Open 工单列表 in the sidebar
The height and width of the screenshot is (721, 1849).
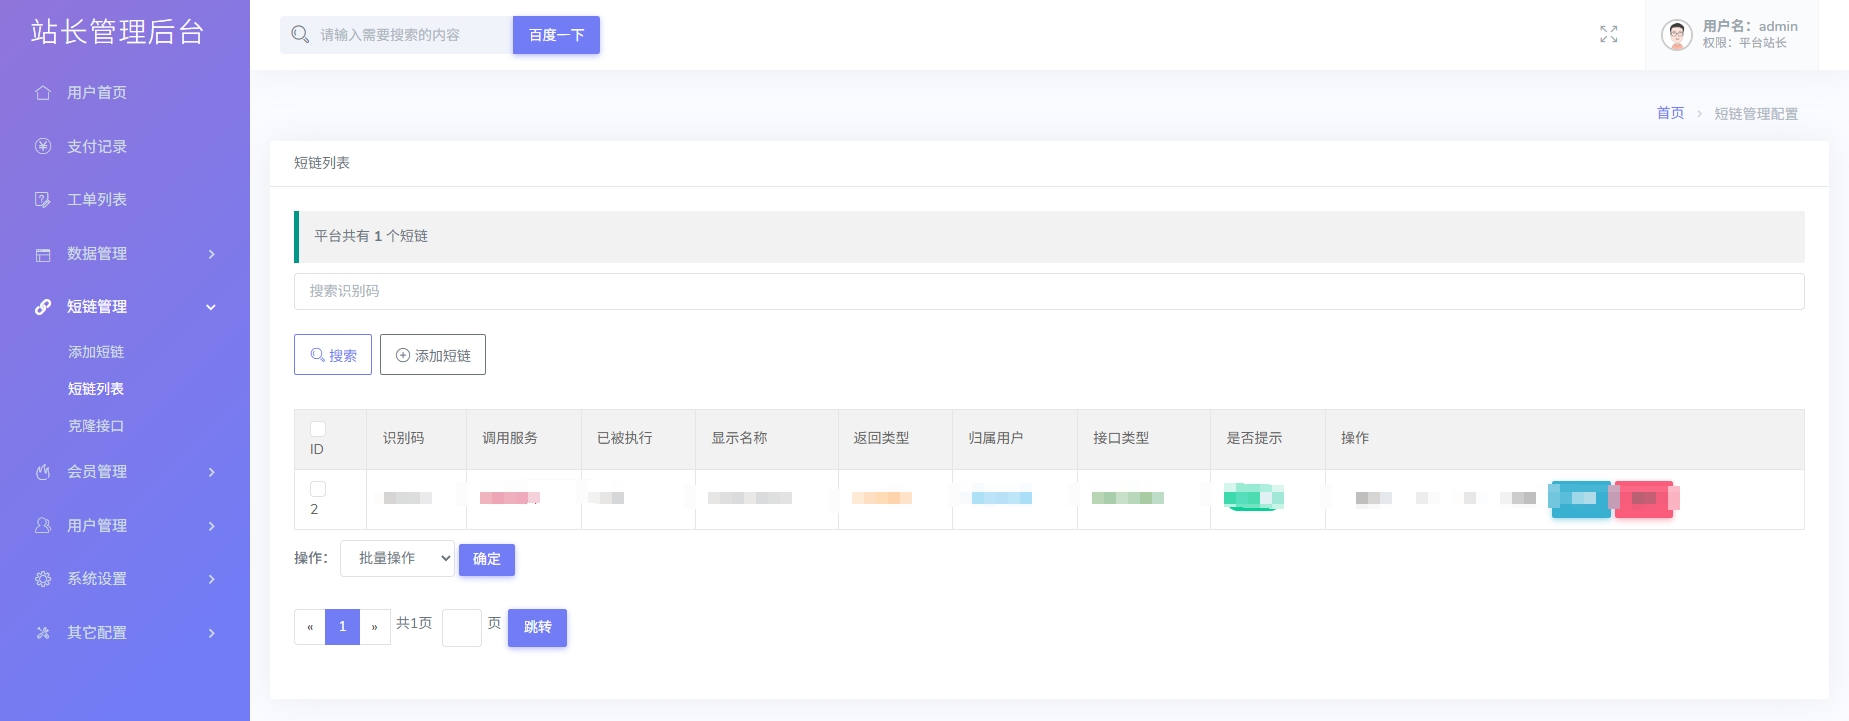[x=97, y=200]
